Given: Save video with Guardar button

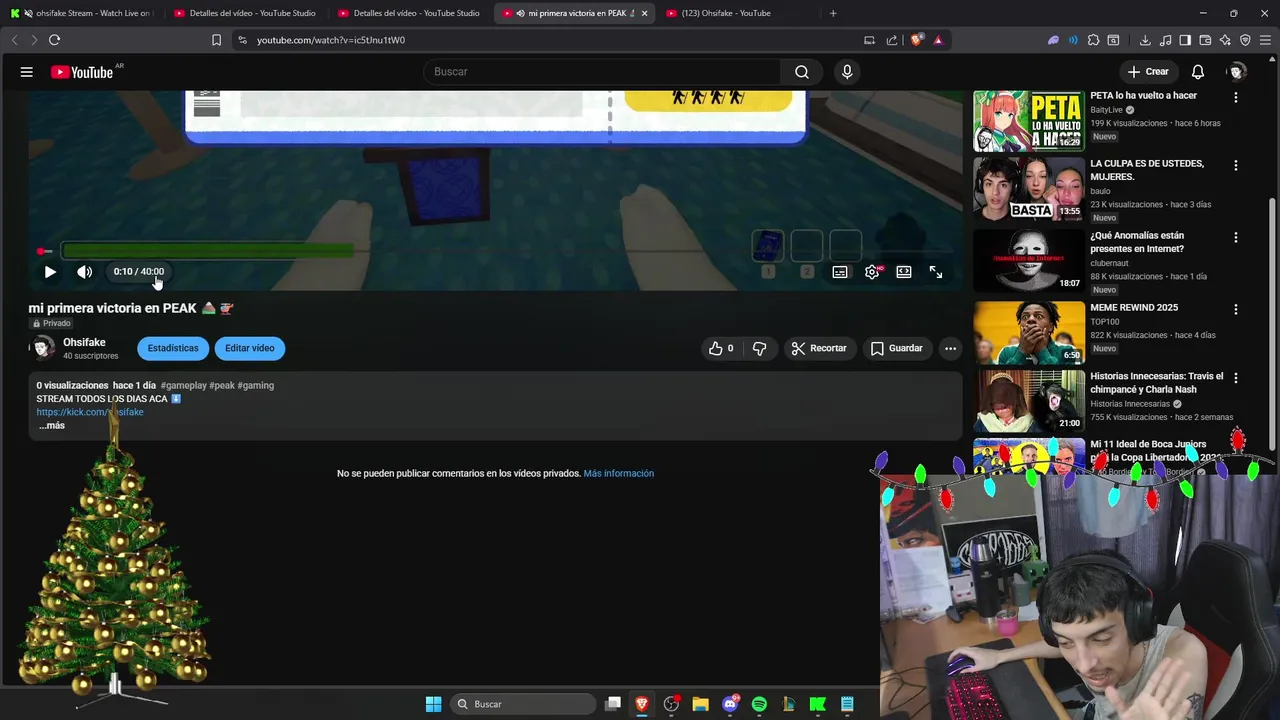Looking at the screenshot, I should pos(897,348).
